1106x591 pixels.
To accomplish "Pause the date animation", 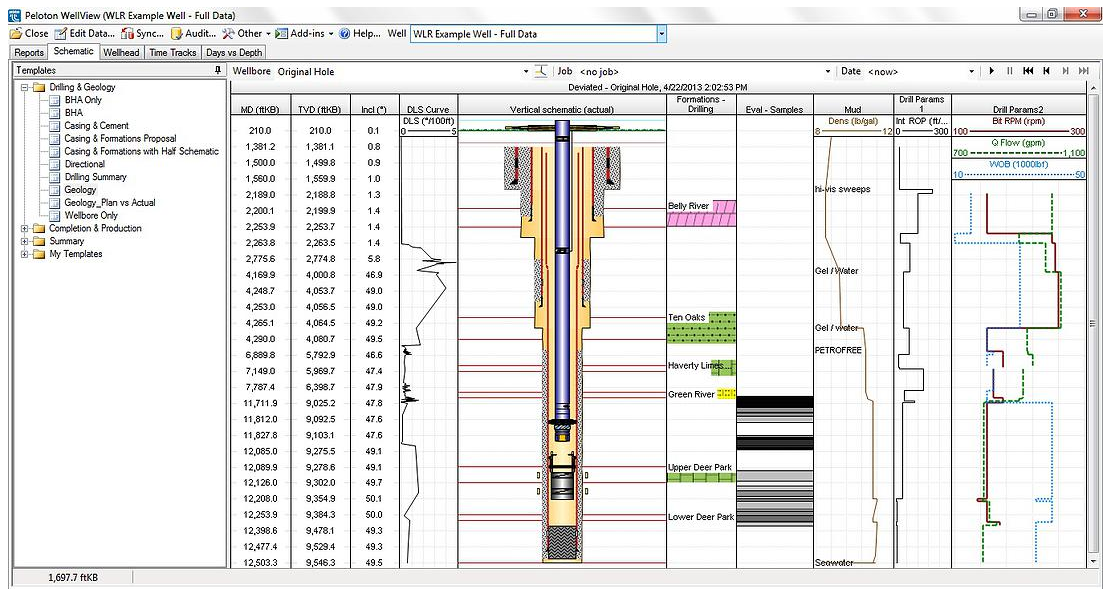I will [1009, 71].
